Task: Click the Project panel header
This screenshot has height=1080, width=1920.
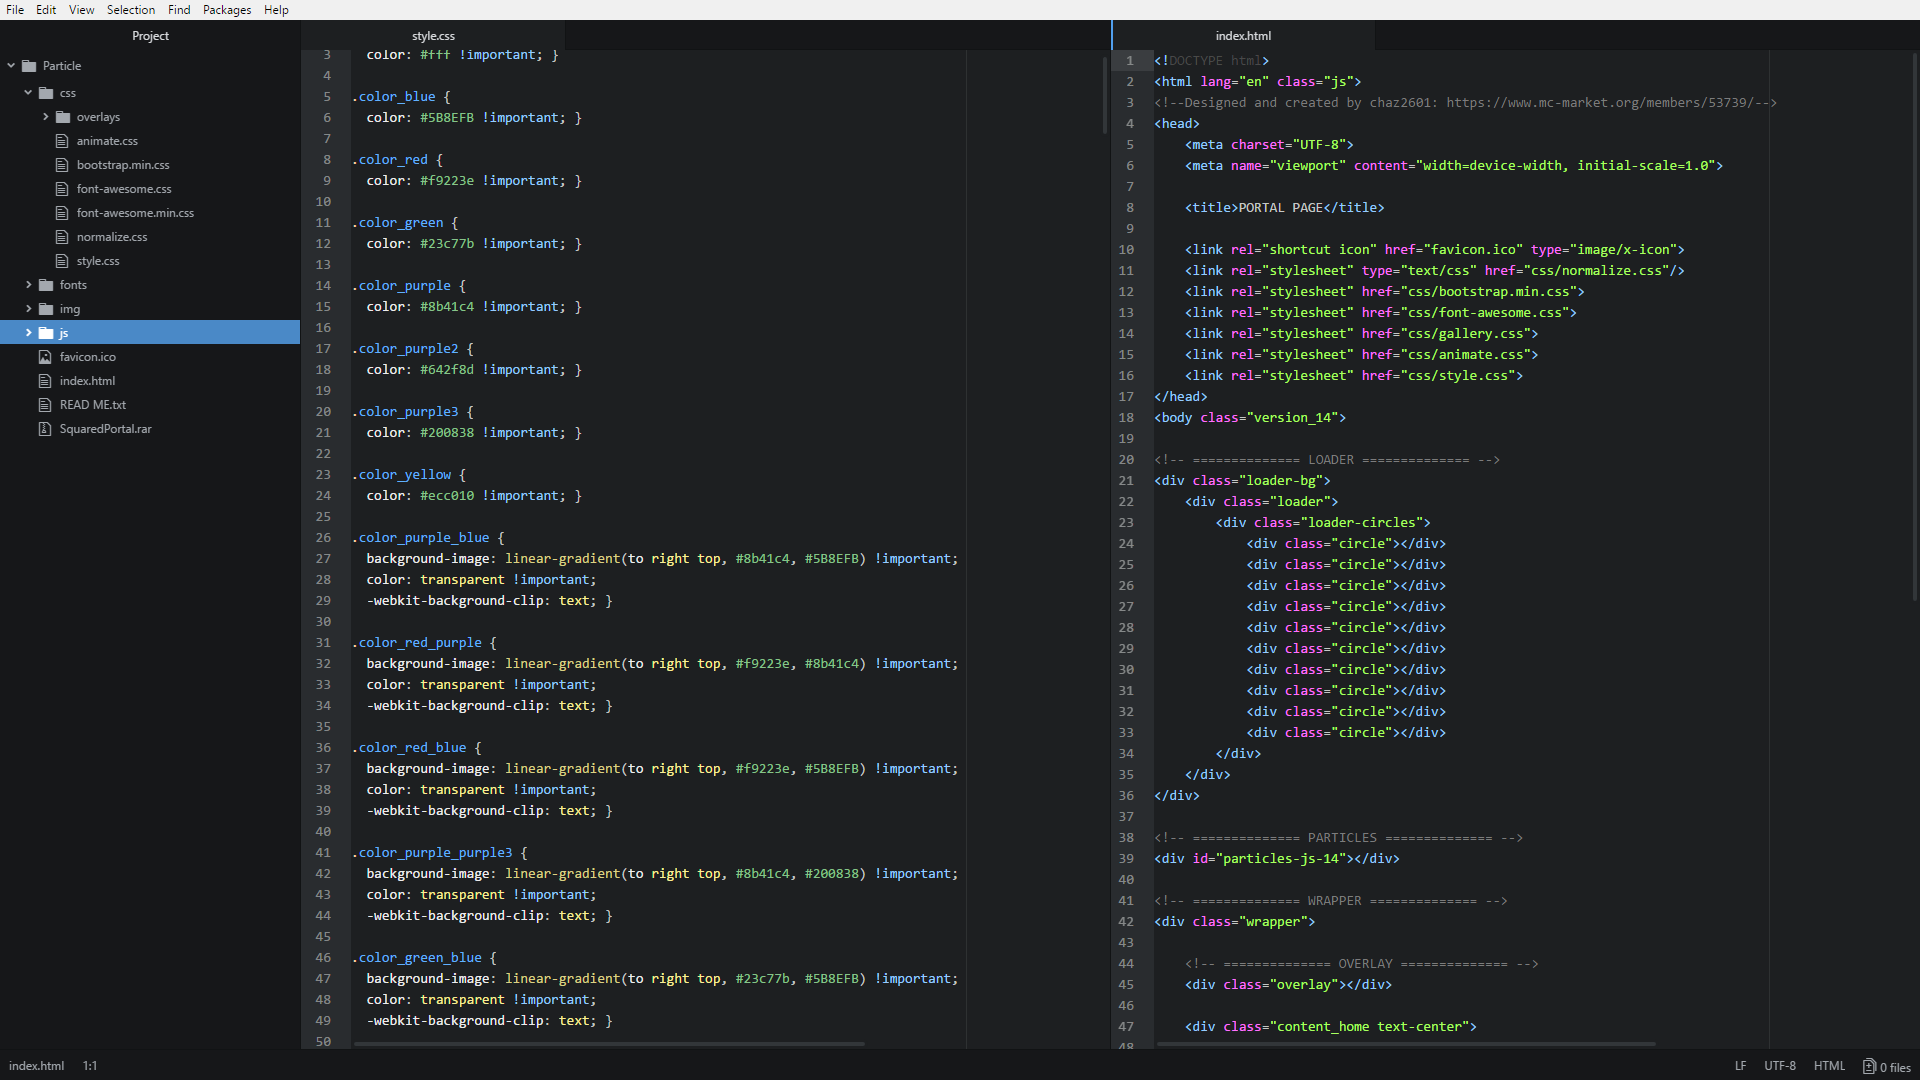Action: pos(150,36)
